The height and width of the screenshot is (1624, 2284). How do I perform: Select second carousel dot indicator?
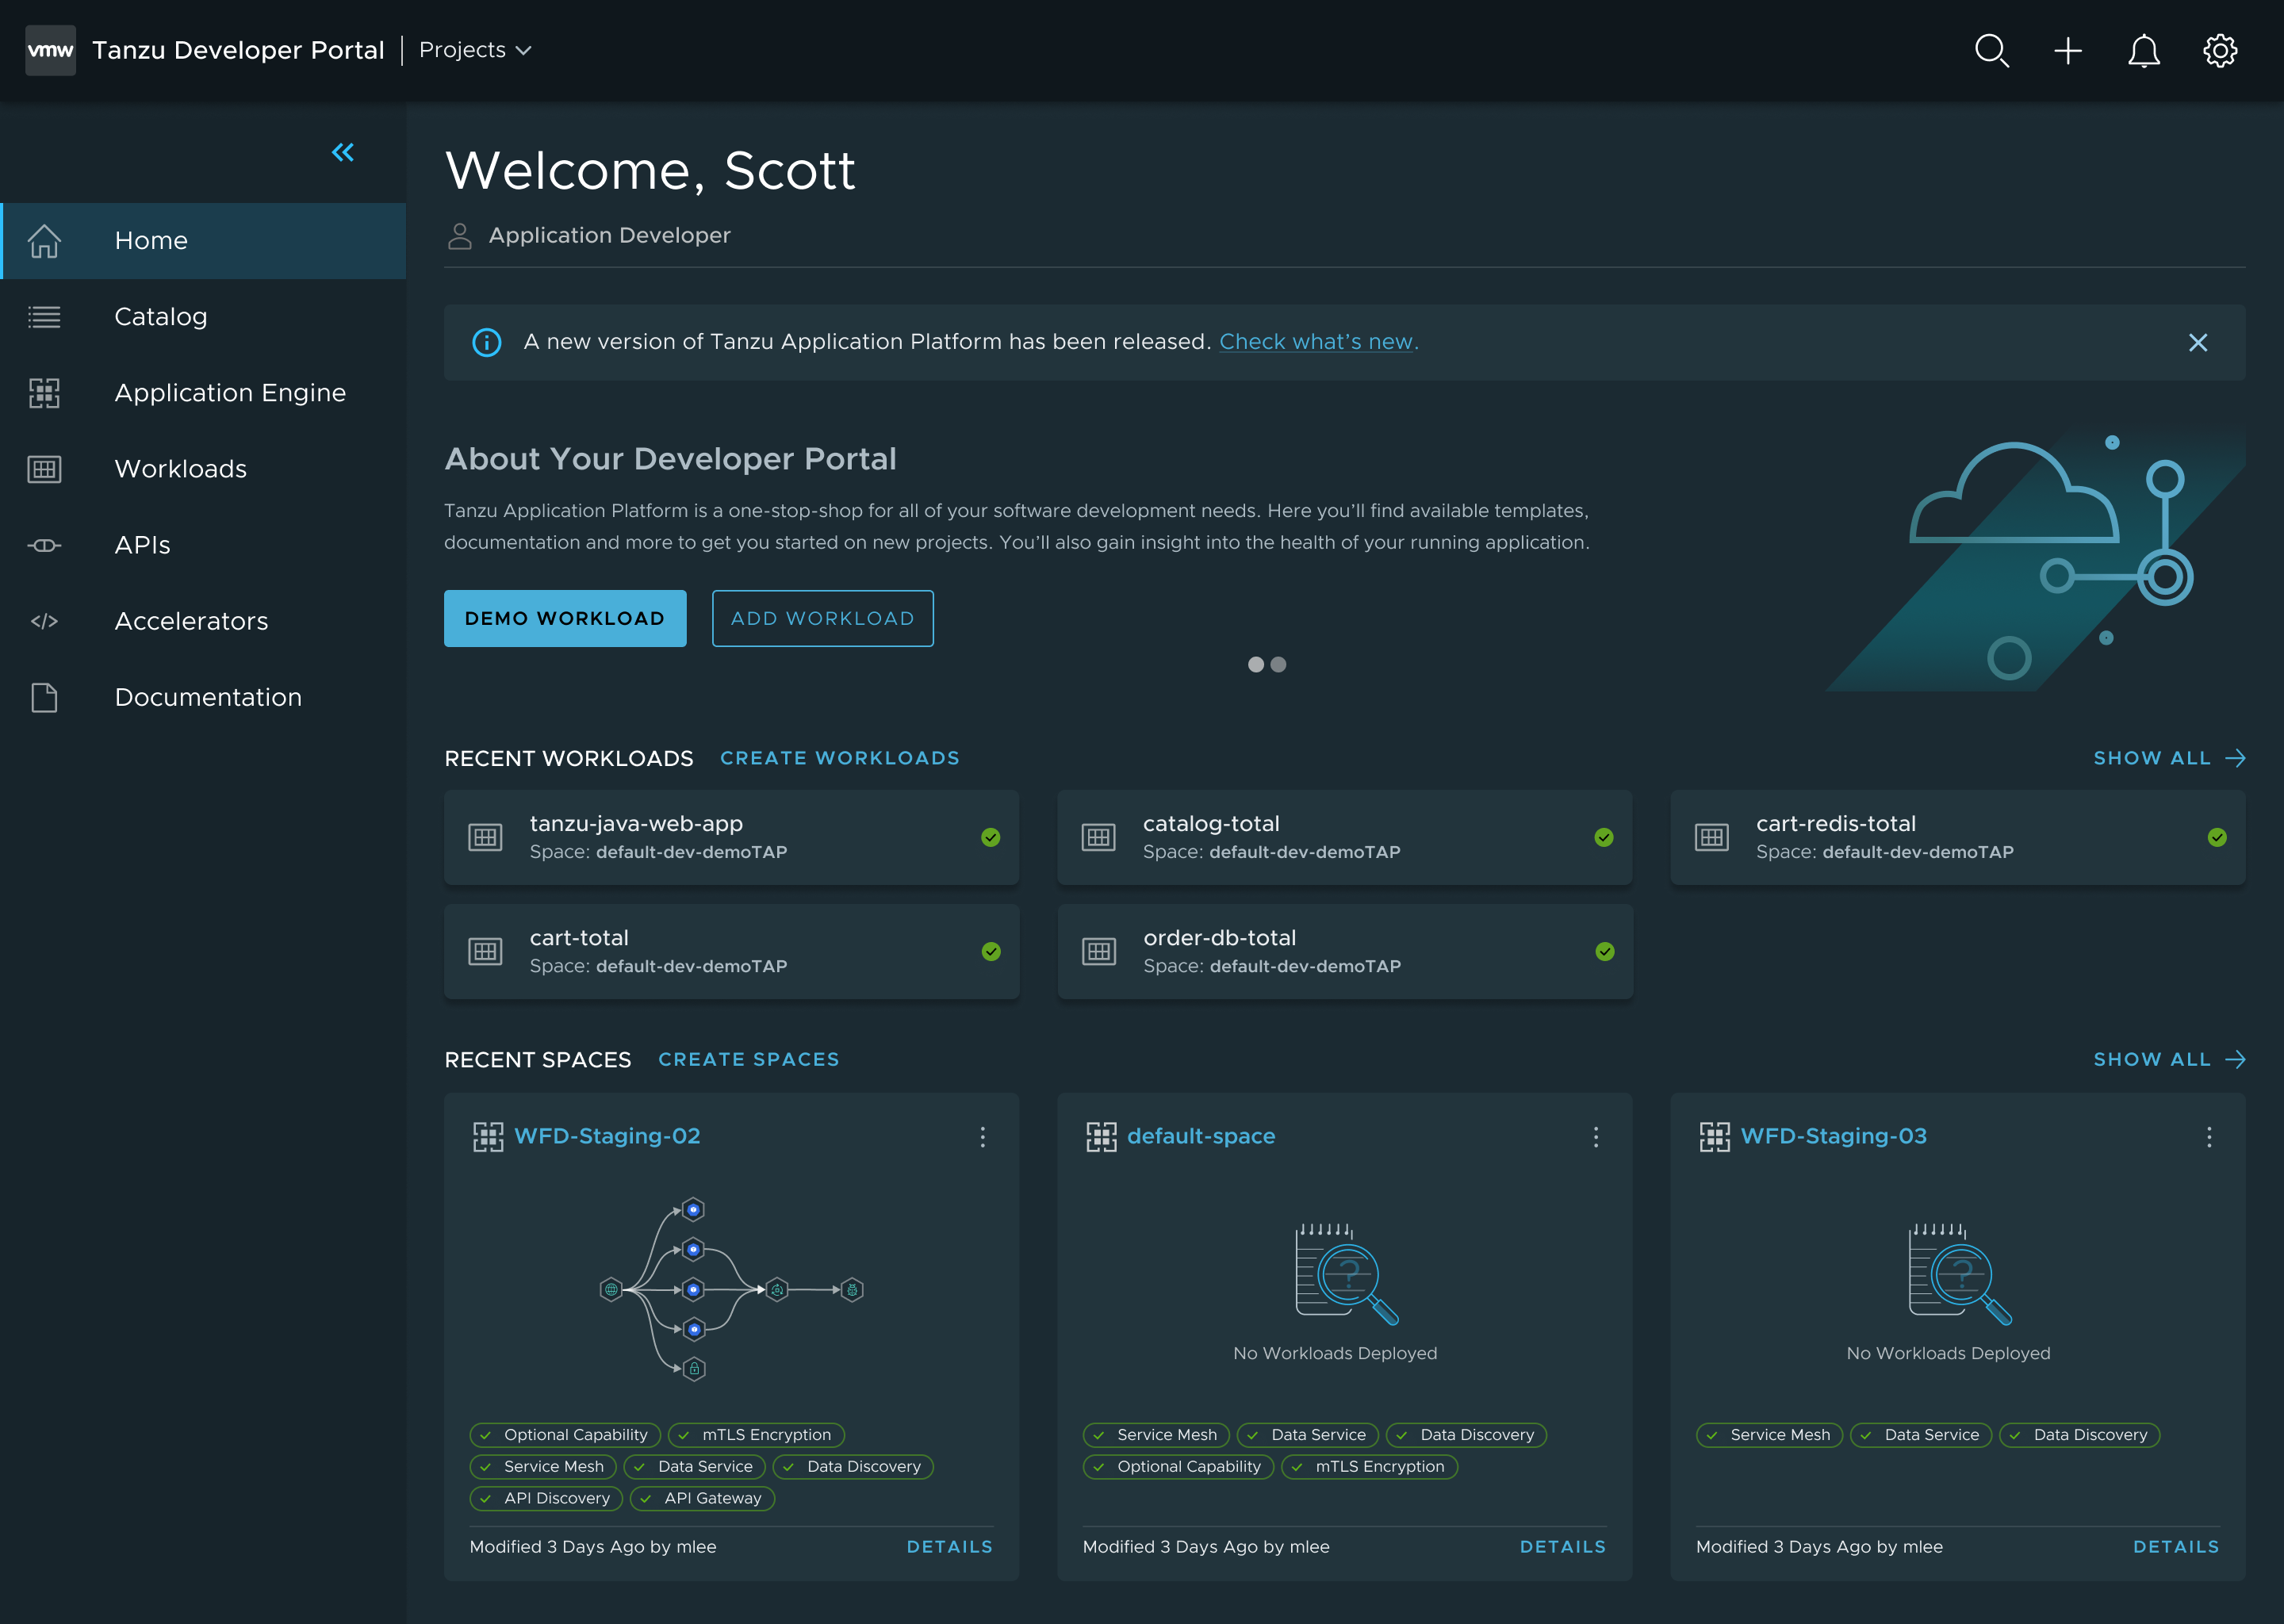[x=1278, y=665]
